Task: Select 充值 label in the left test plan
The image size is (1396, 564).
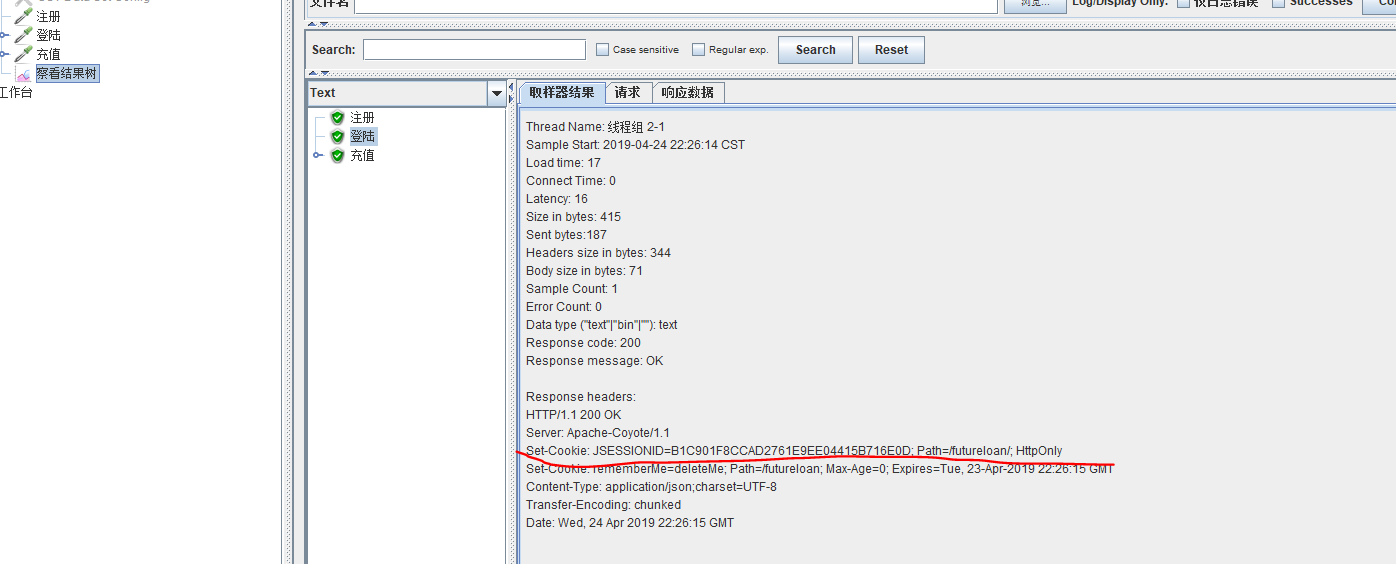Action: click(48, 54)
